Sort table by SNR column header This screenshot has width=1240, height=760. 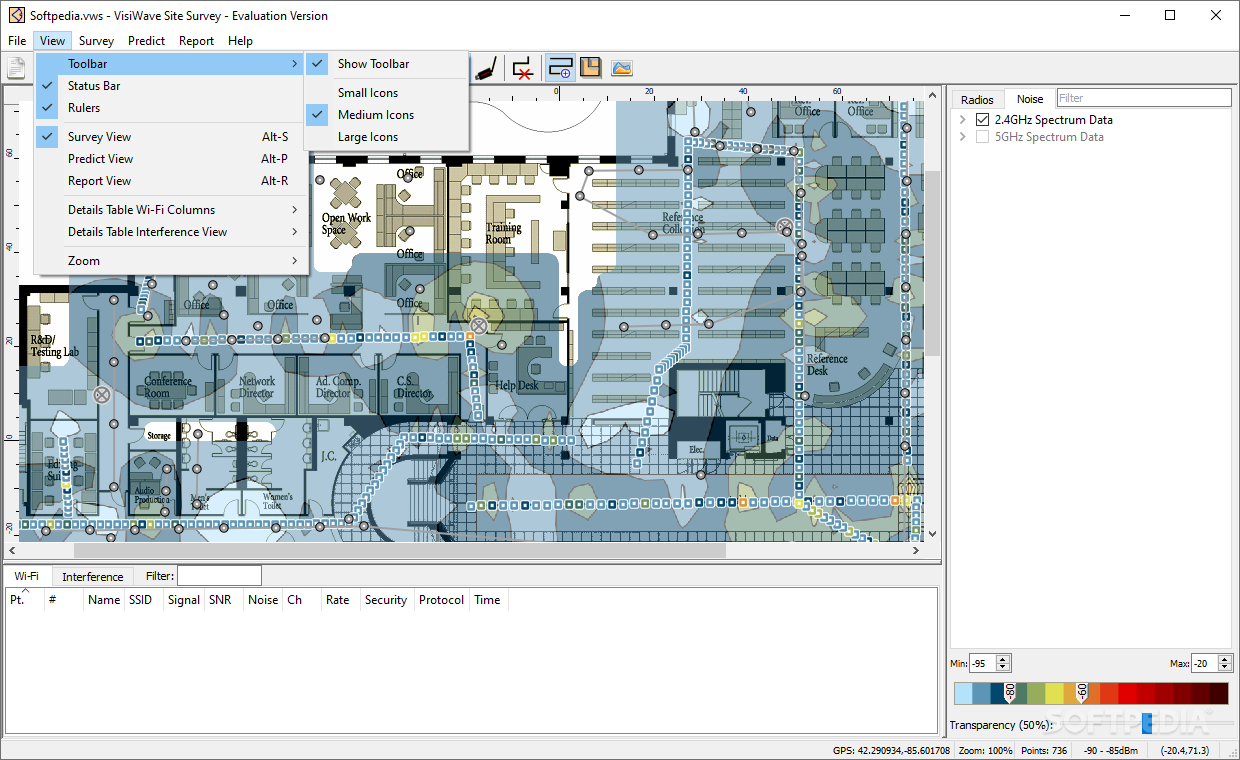click(x=225, y=600)
